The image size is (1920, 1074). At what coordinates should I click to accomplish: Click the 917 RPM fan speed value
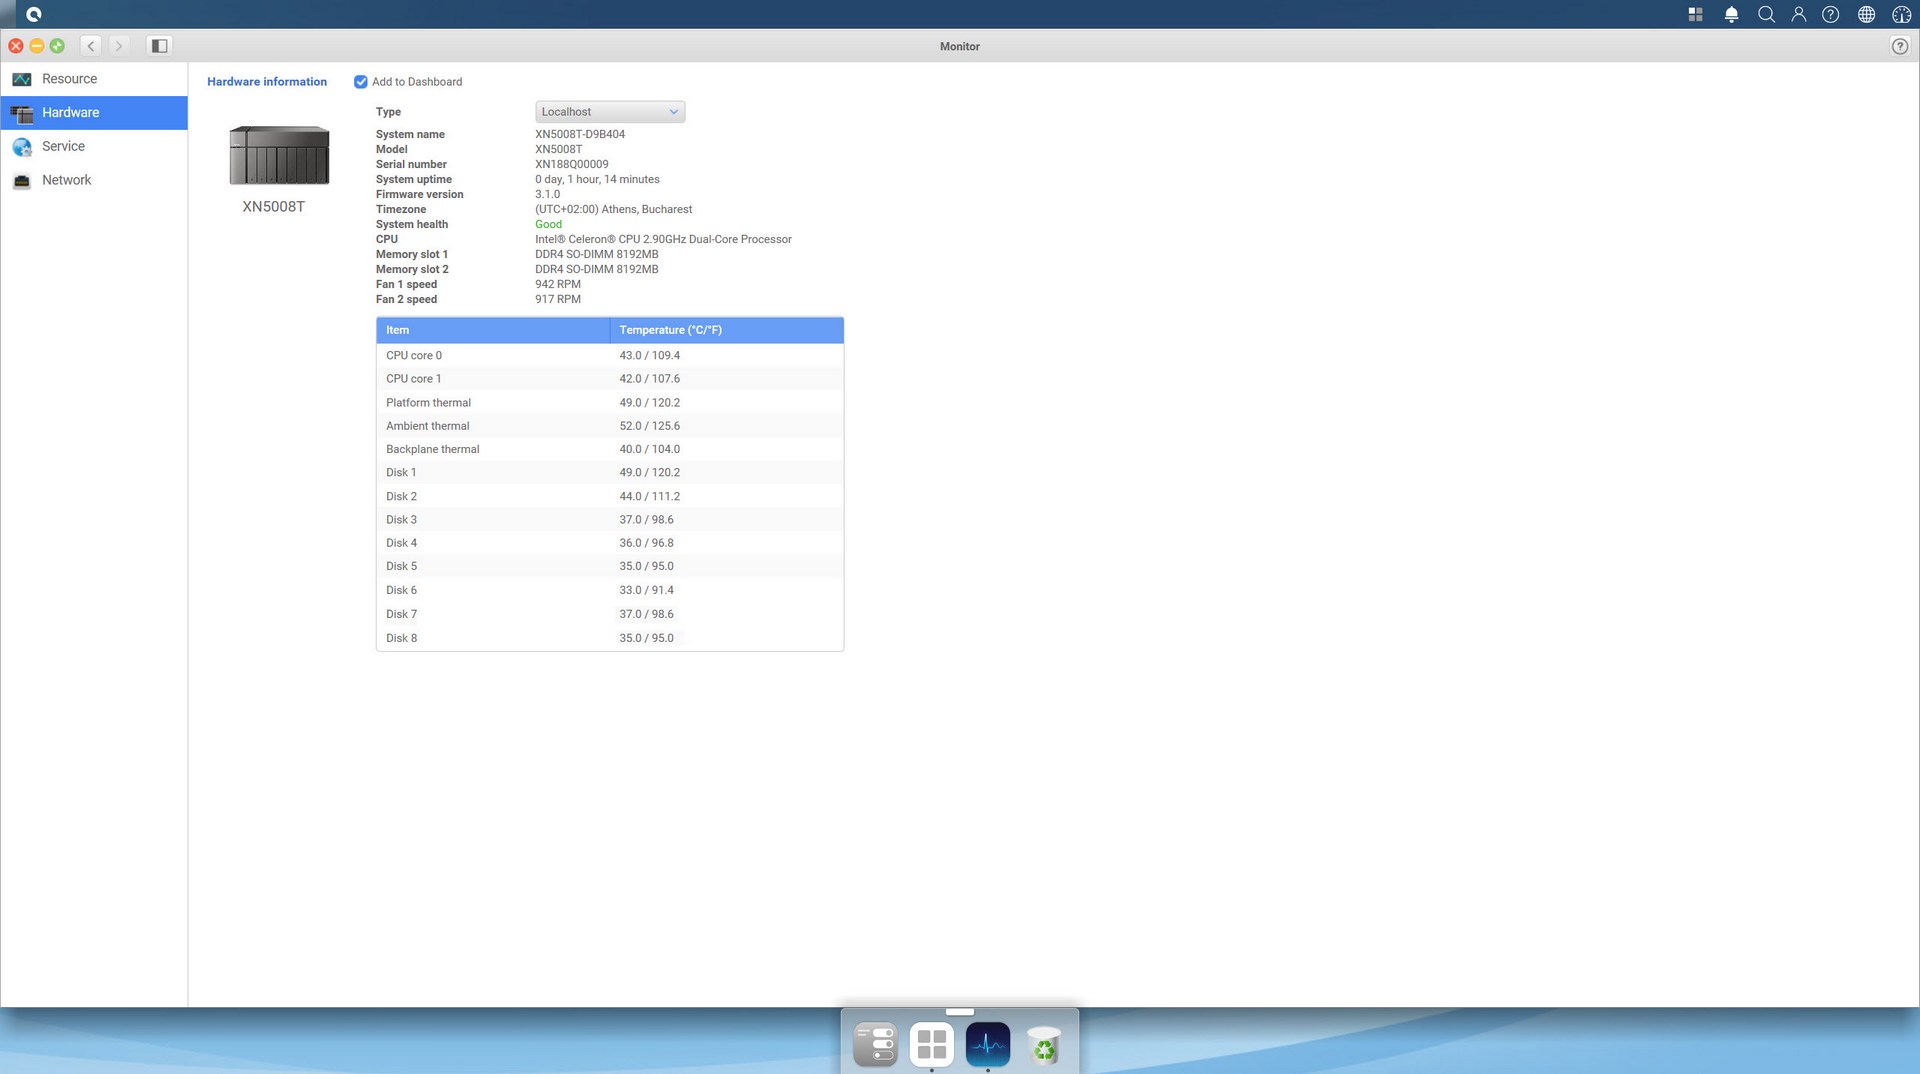[557, 300]
